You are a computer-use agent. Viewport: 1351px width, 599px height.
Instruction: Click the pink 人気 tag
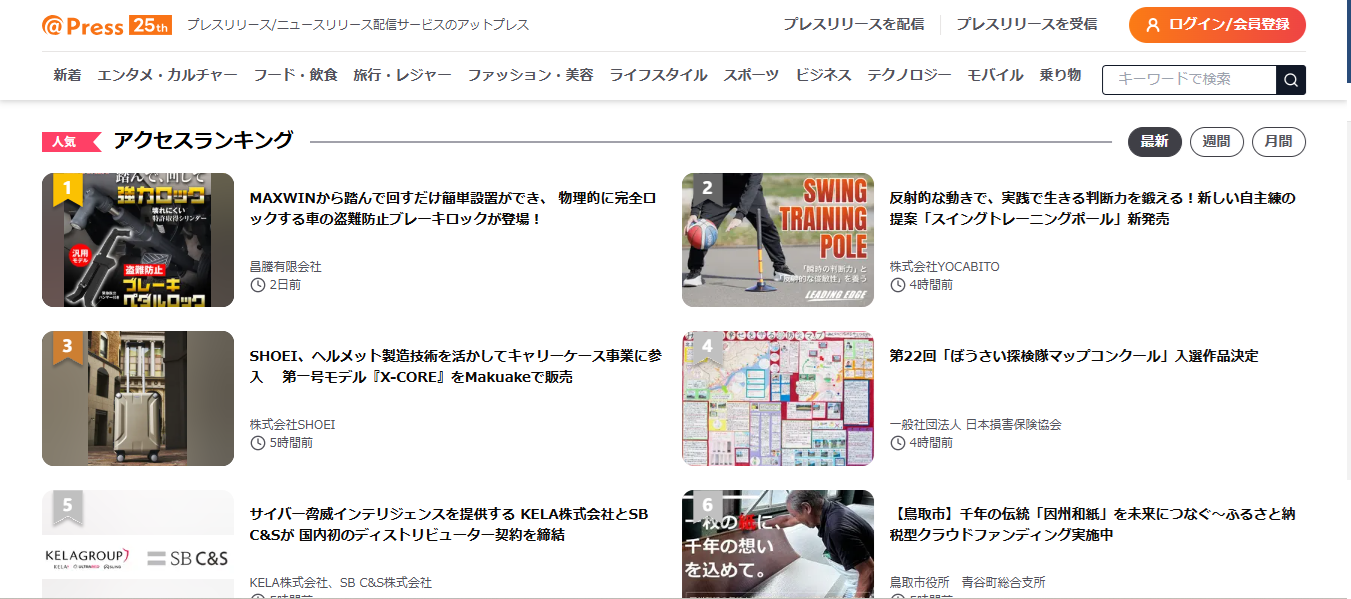tap(71, 142)
